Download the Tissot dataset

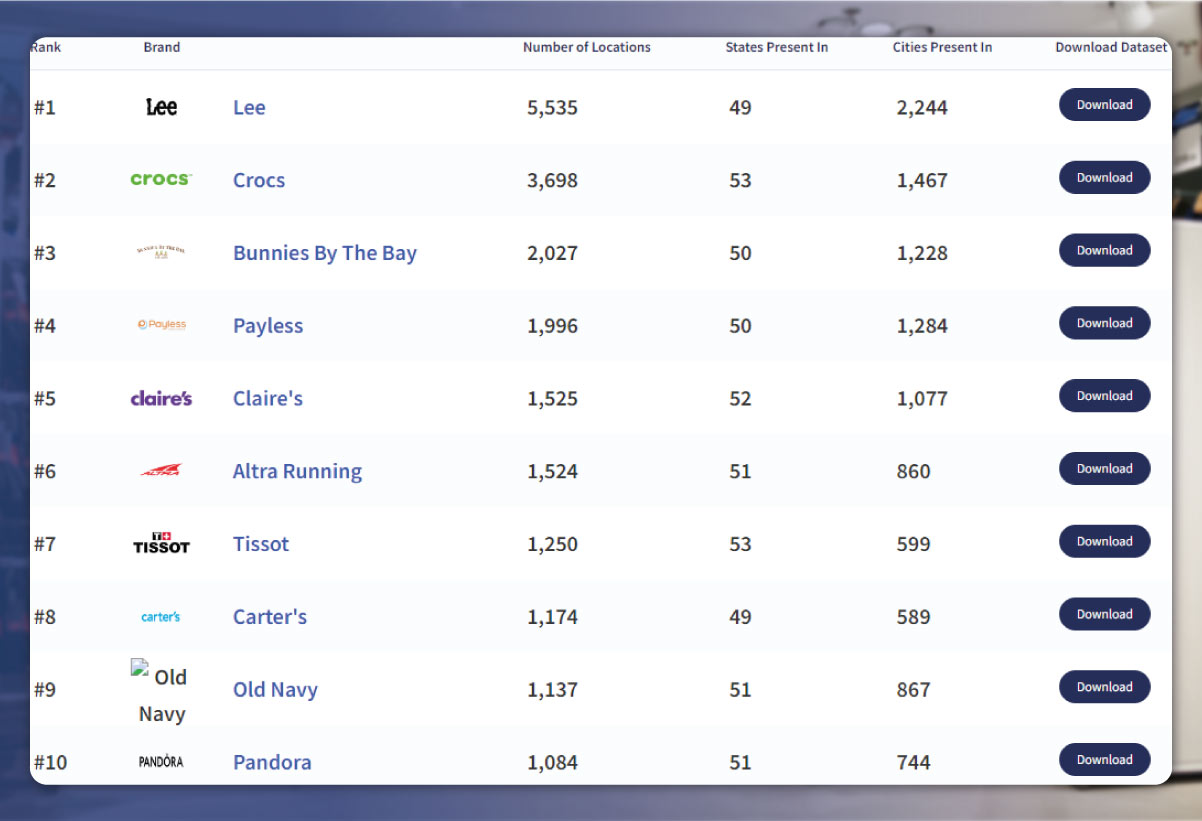pyautogui.click(x=1105, y=542)
